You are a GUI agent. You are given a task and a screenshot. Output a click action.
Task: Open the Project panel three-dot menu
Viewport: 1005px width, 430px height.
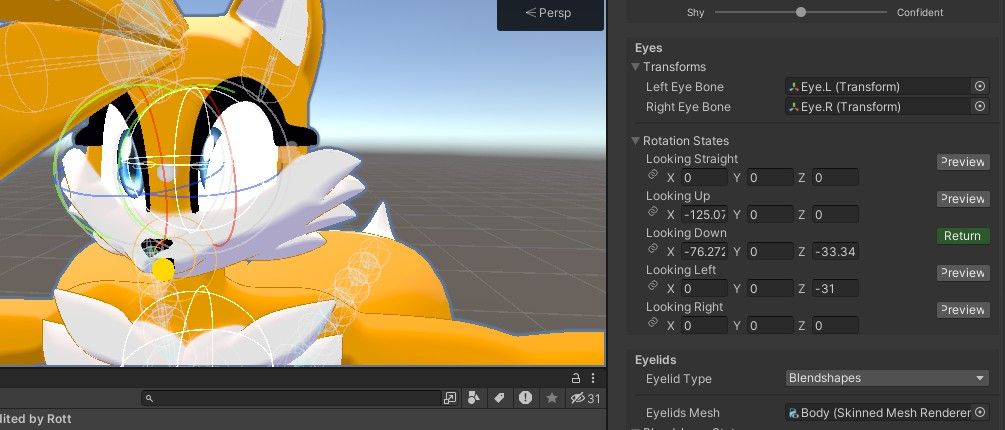click(x=593, y=377)
